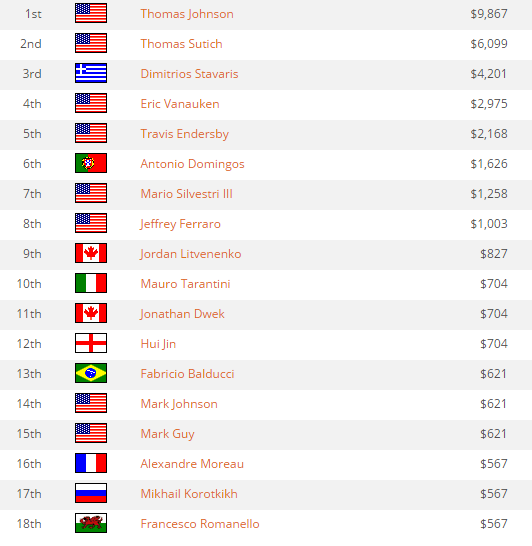Select the Eric Vanauken name link
Screen dimensions: 532x546
[180, 104]
